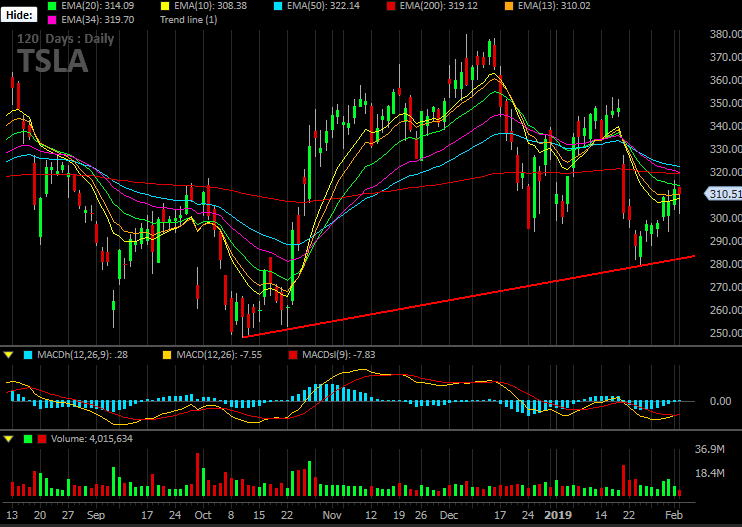Select the EMA(10): 308.38 legend label

[211, 6]
